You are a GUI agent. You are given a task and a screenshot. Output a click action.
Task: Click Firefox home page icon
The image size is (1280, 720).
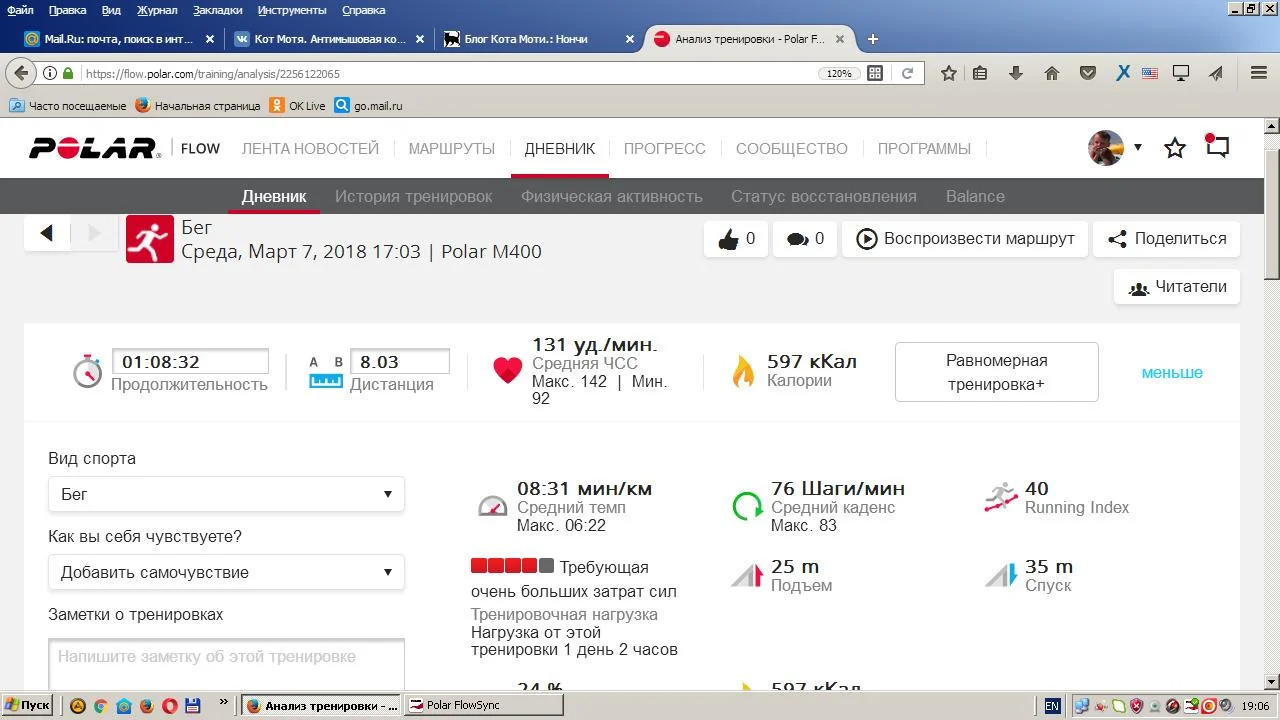[x=1052, y=73]
